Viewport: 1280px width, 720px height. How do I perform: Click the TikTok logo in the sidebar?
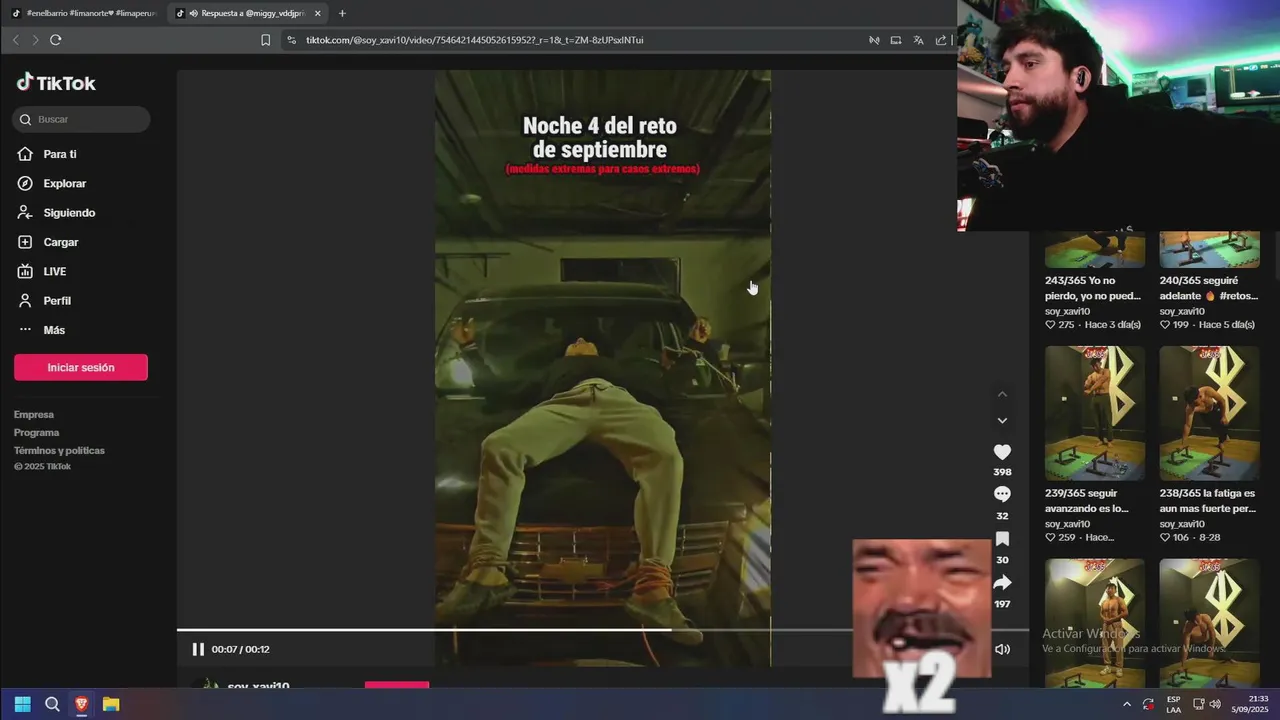[x=56, y=83]
